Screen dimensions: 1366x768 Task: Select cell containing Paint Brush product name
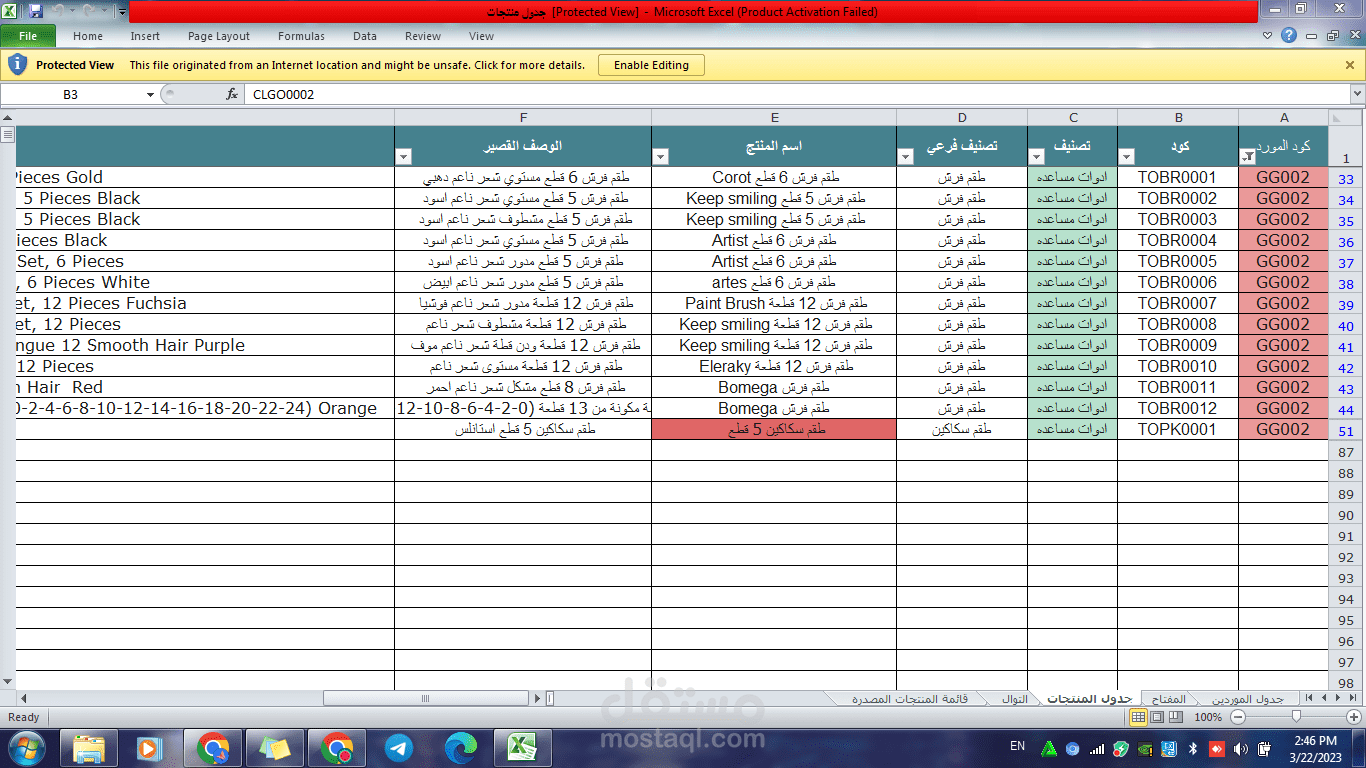(774, 303)
